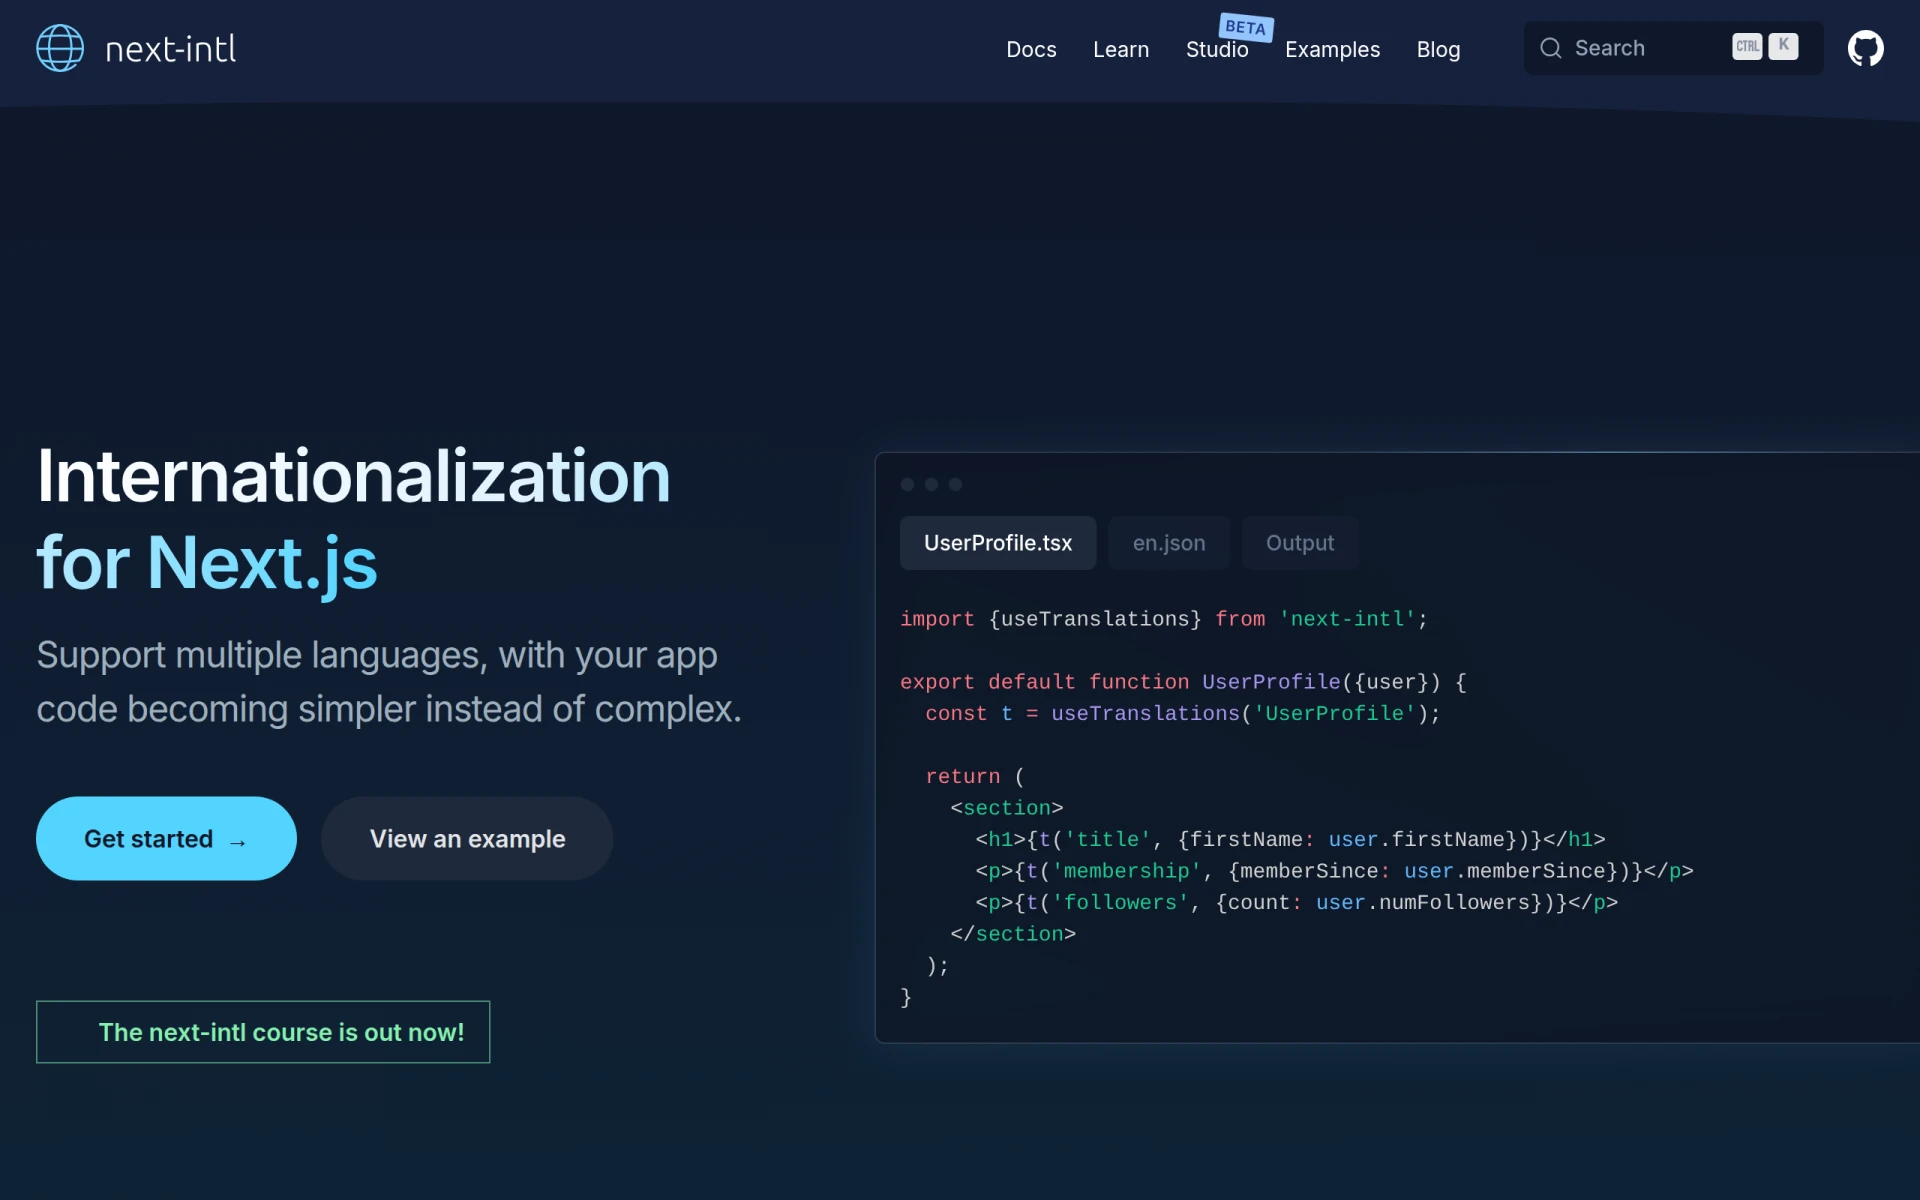Open the next-intl course announcement link
Viewport: 1920px width, 1200px height.
point(263,1032)
